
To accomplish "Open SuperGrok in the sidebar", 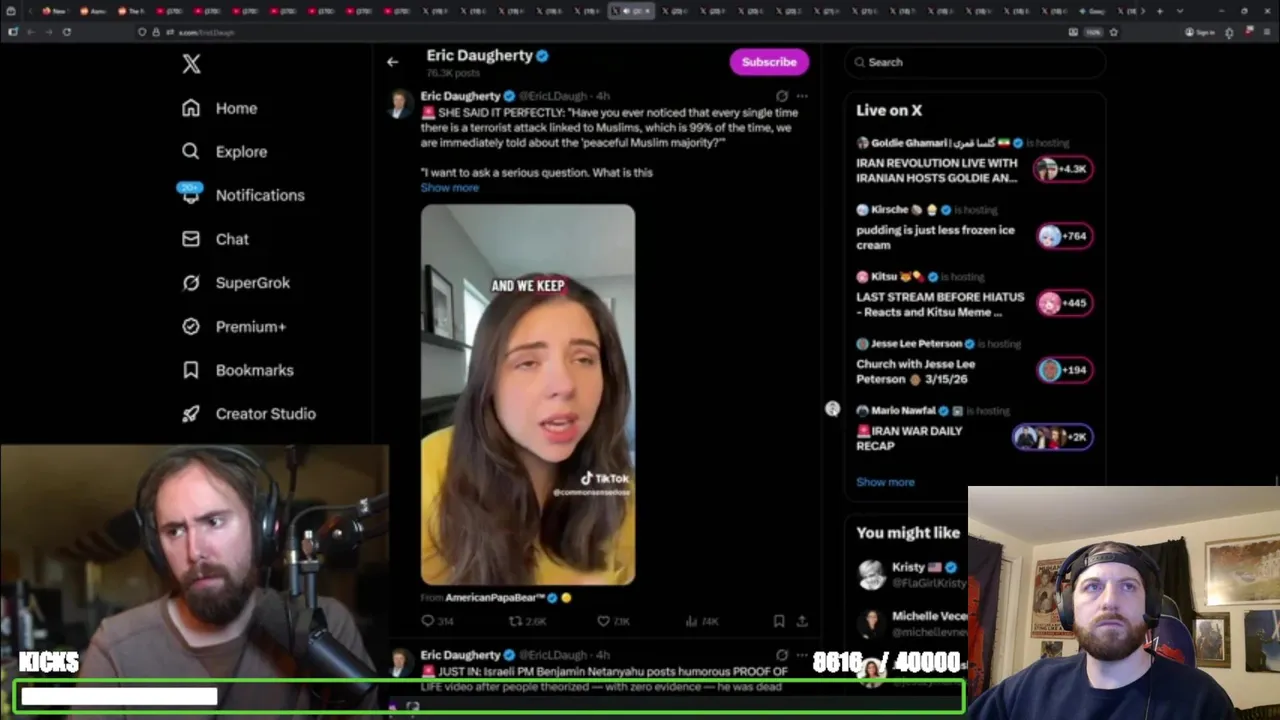I will (236, 283).
